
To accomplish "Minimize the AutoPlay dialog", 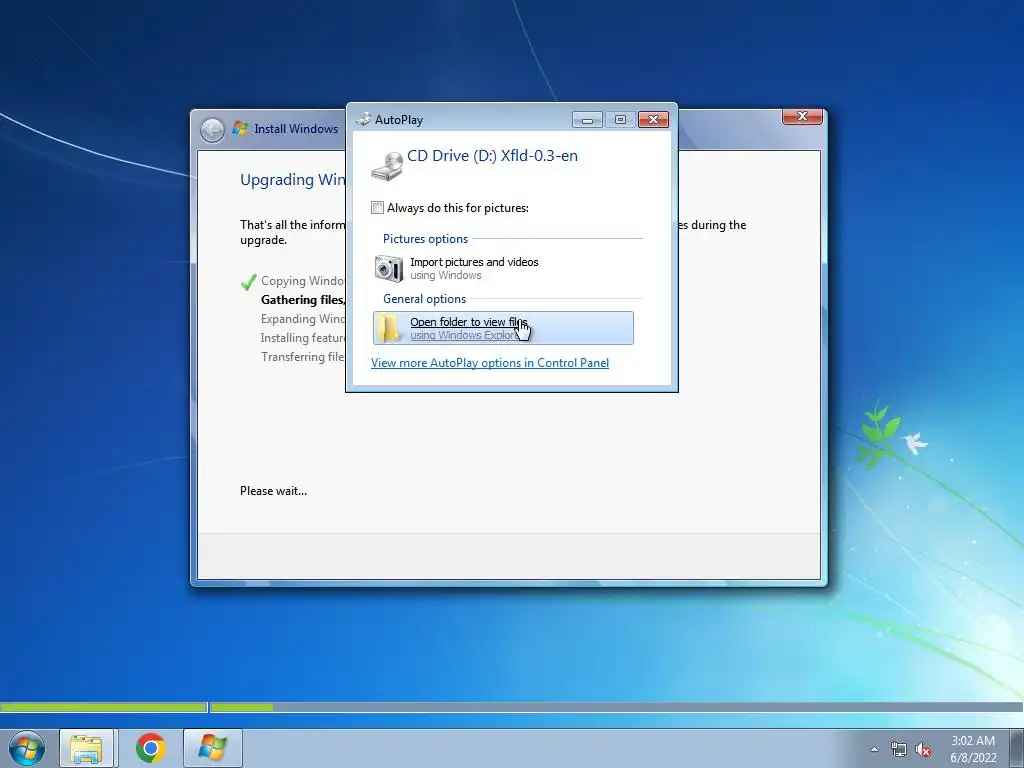I will [587, 120].
